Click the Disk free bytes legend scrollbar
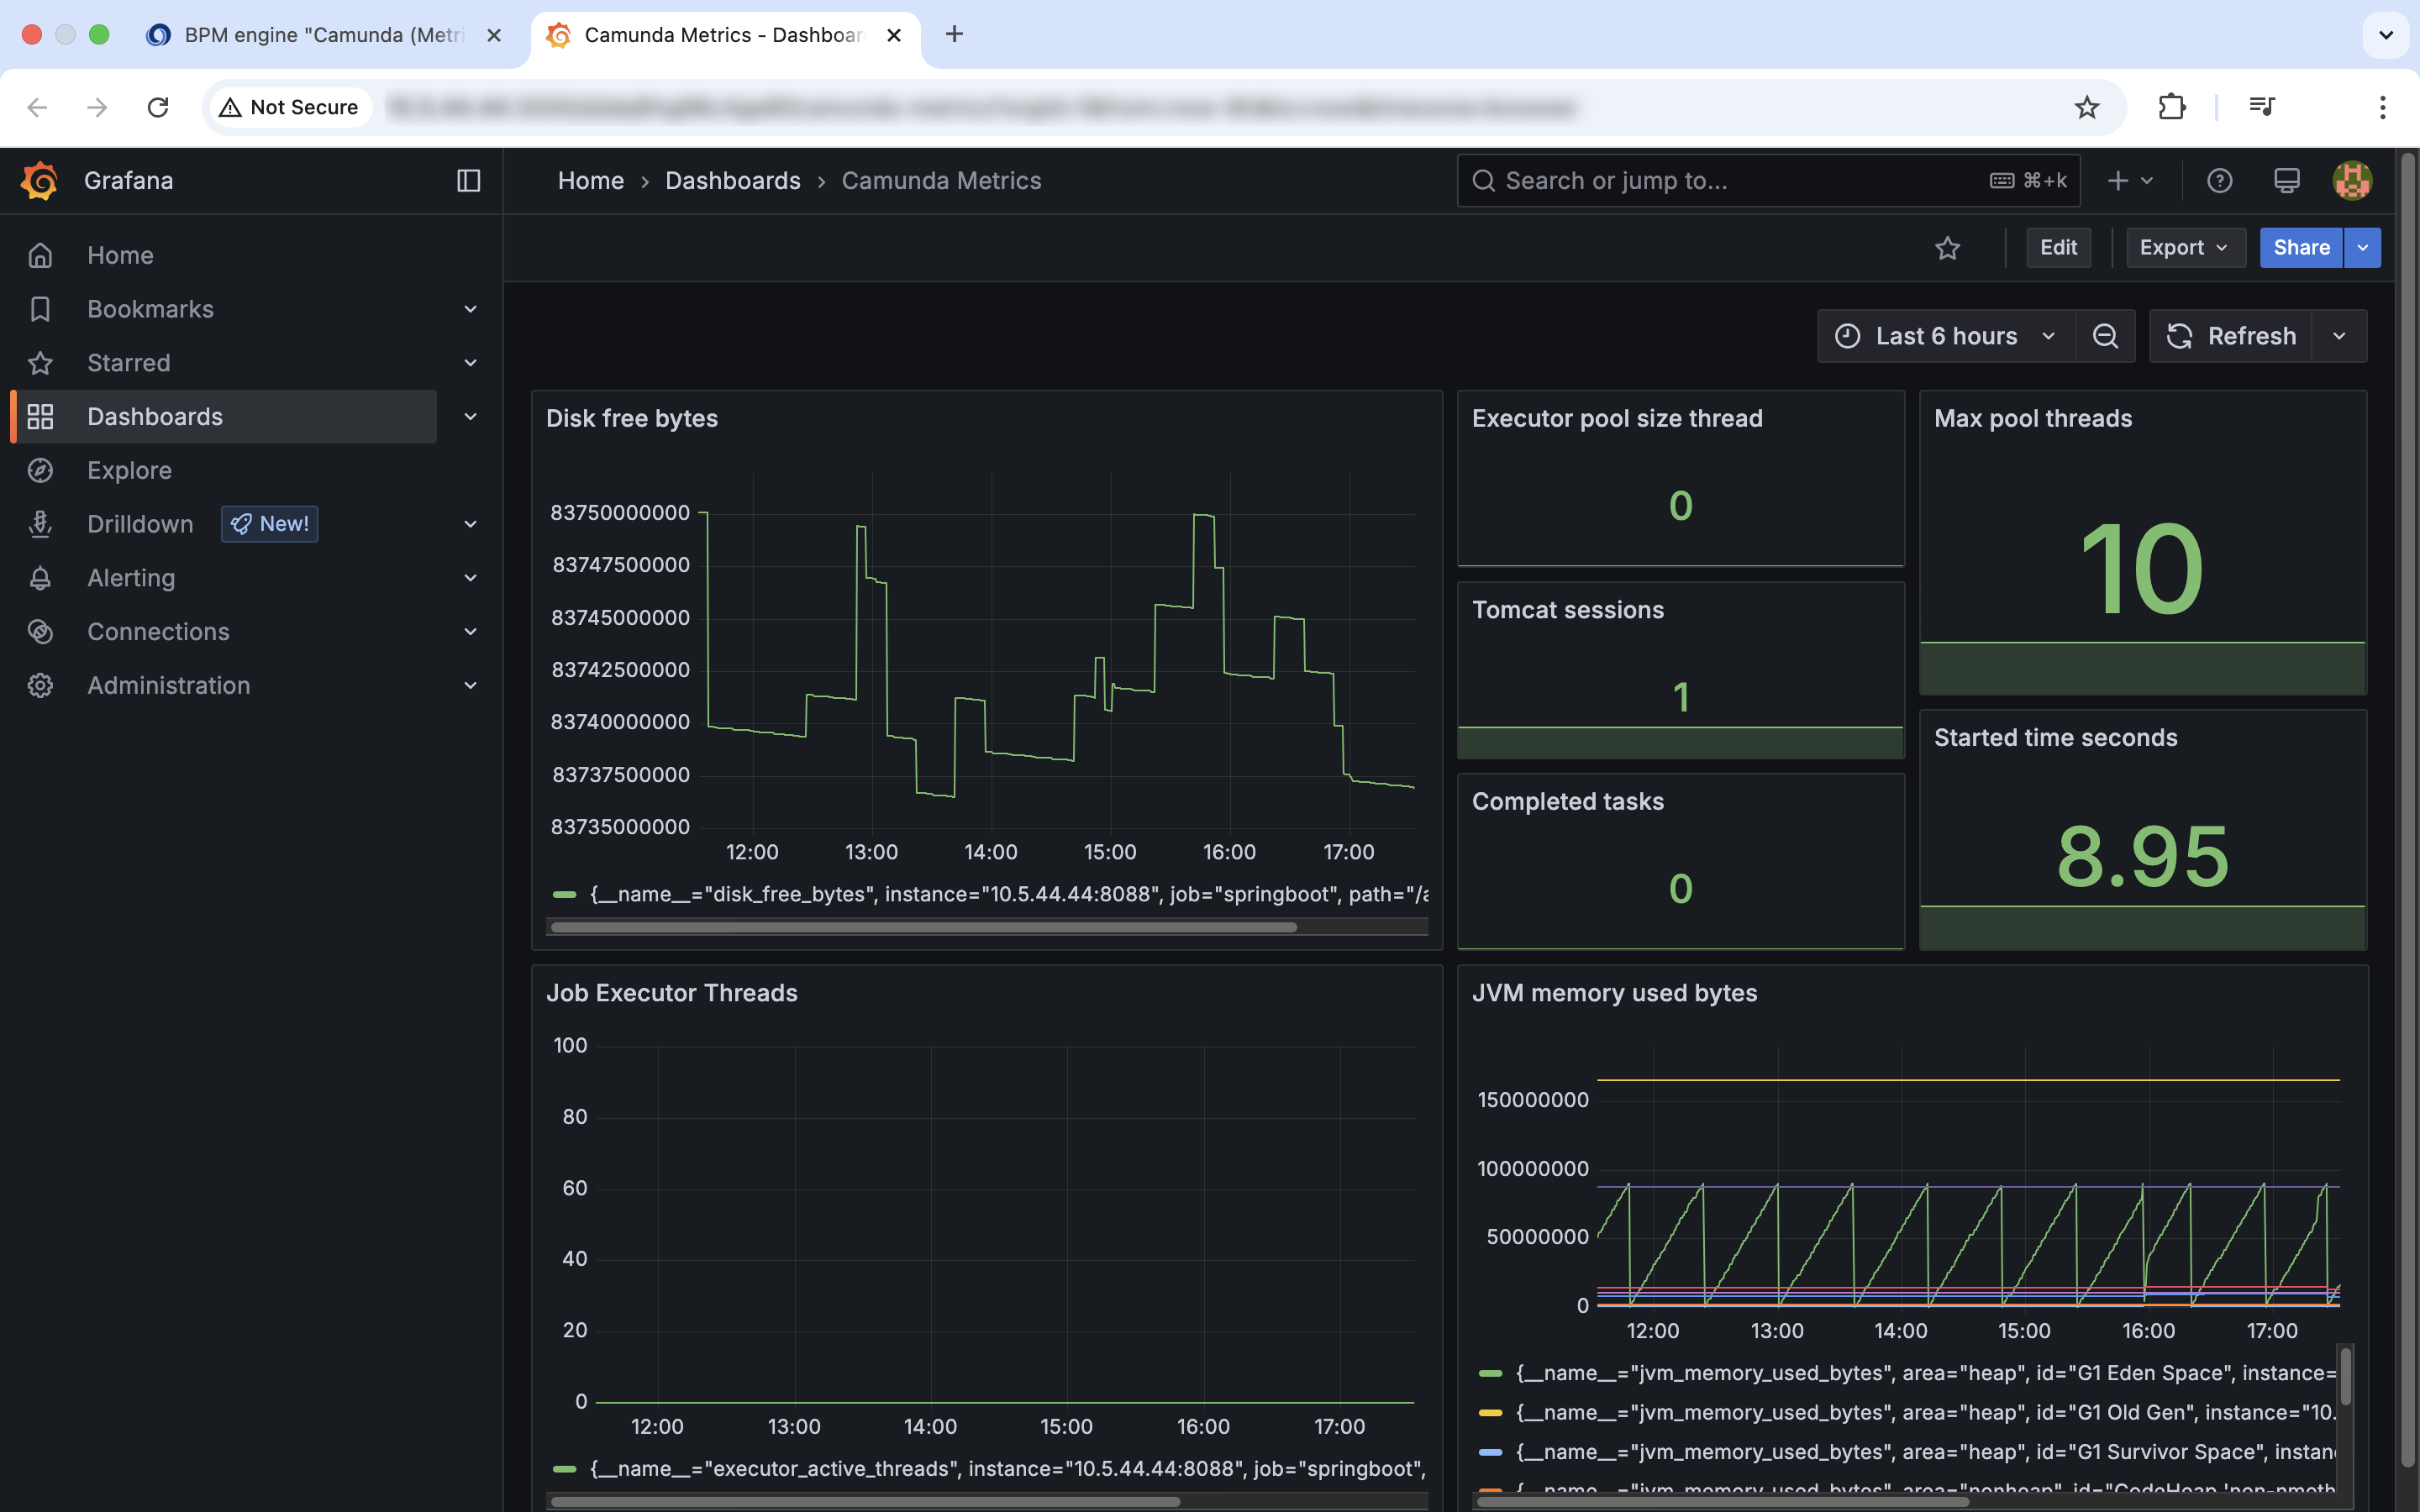The height and width of the screenshot is (1512, 2420). point(924,928)
